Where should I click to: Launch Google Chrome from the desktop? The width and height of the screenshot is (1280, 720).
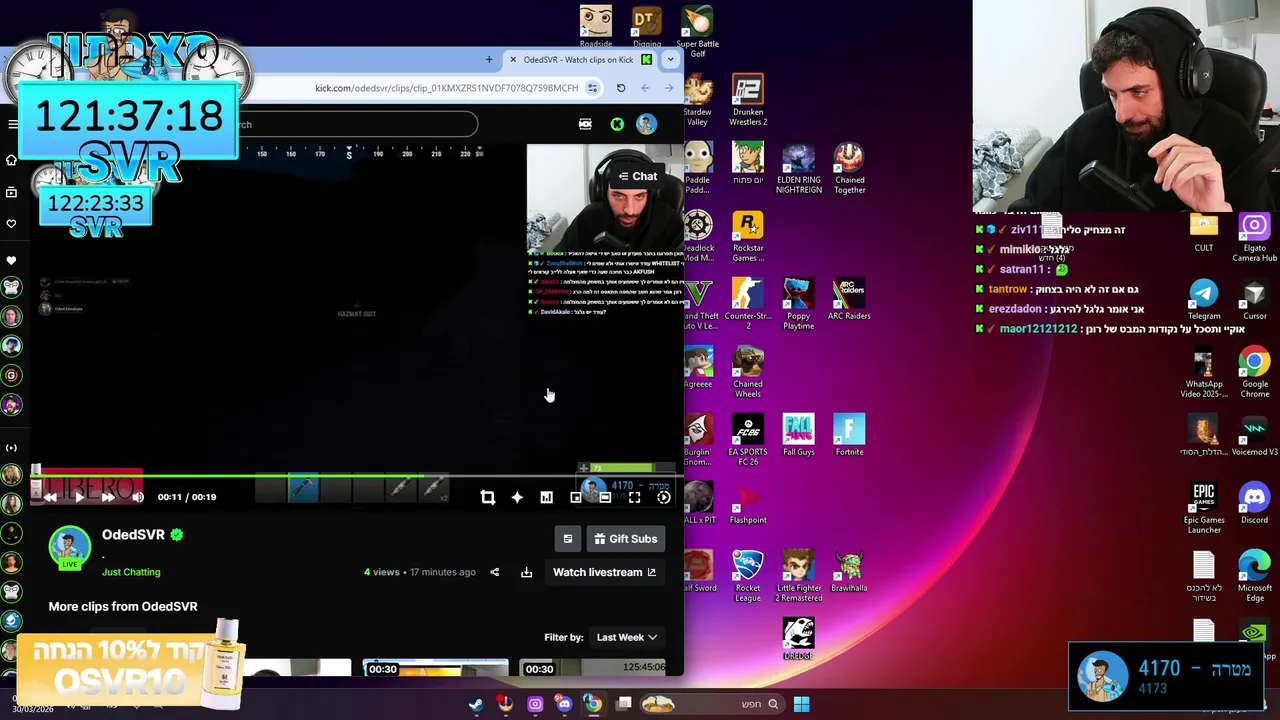[1254, 372]
